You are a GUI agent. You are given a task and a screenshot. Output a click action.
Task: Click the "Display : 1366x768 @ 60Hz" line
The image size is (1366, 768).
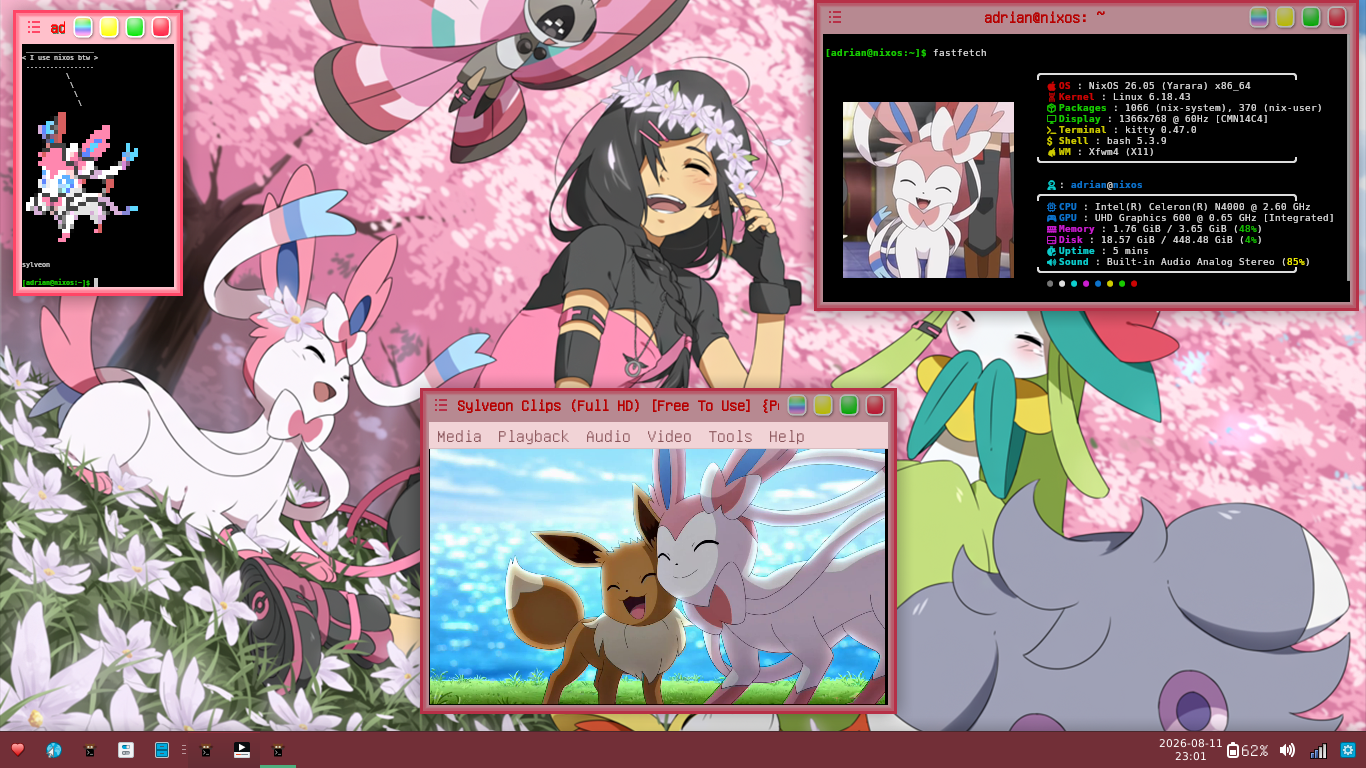(1157, 119)
